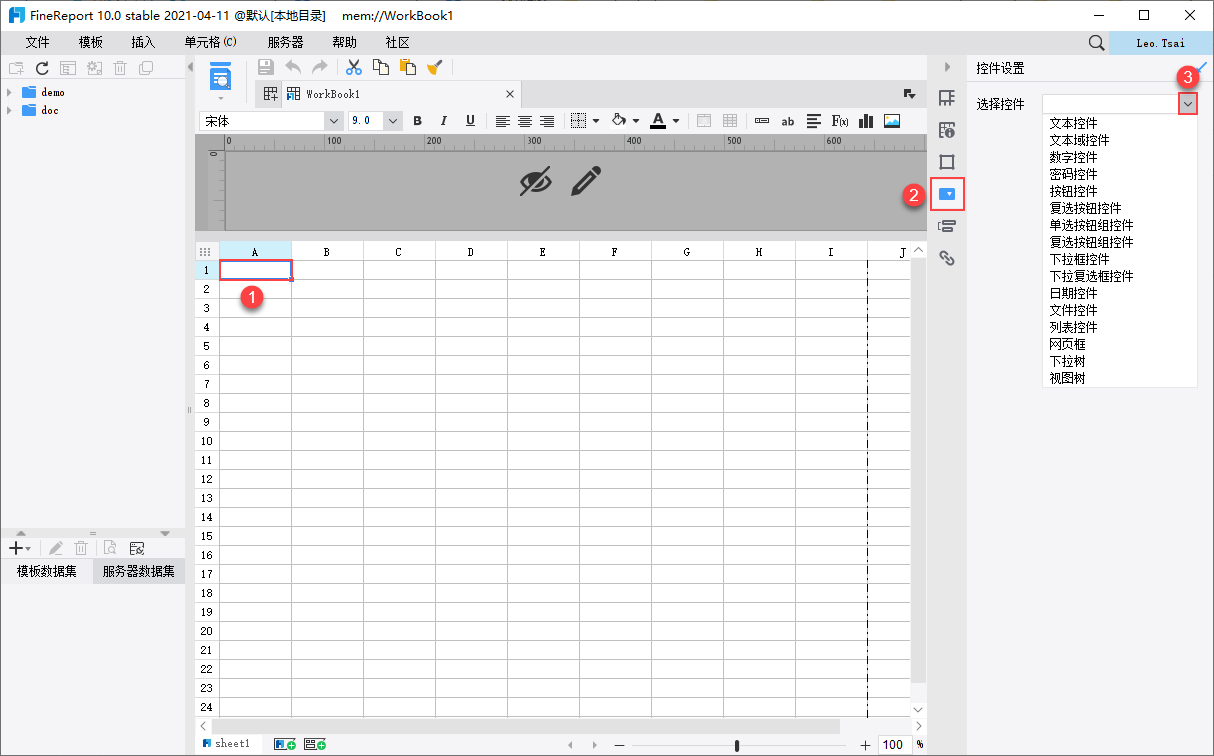Open the widget settings panel icon

tap(947, 193)
